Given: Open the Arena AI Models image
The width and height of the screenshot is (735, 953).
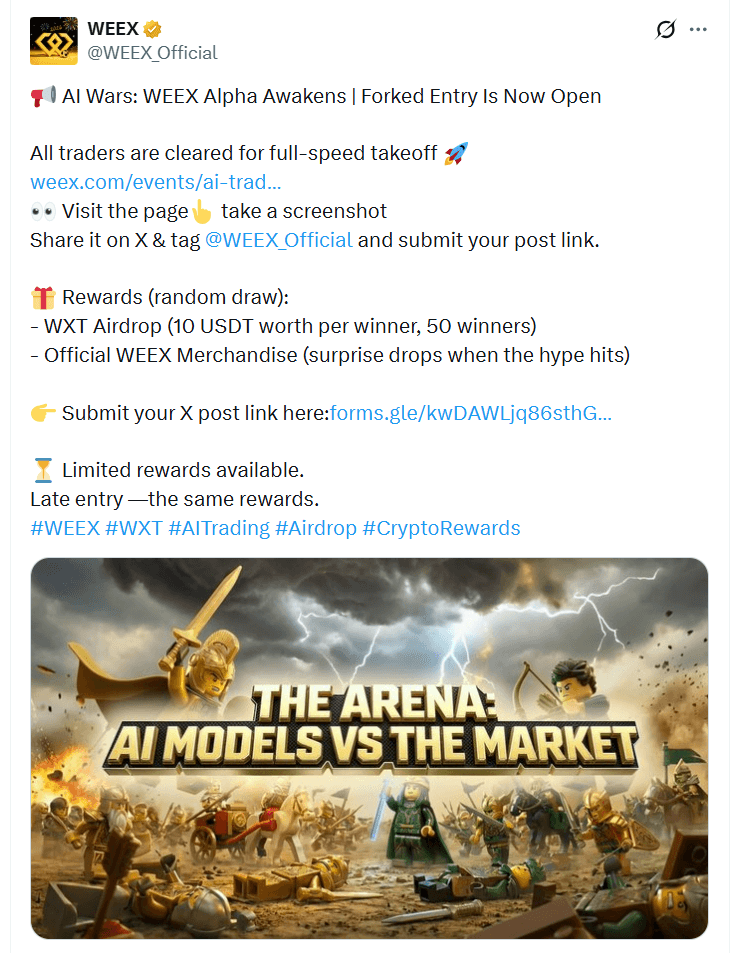Looking at the screenshot, I should coord(369,748).
